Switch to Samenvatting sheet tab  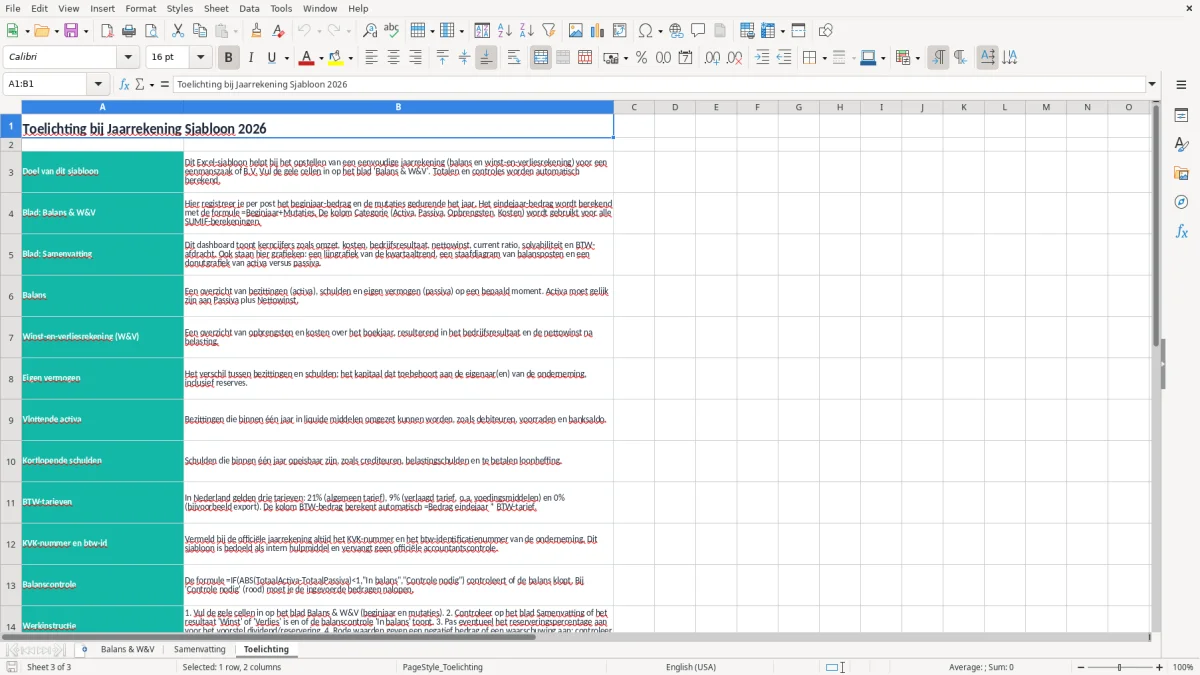(199, 649)
